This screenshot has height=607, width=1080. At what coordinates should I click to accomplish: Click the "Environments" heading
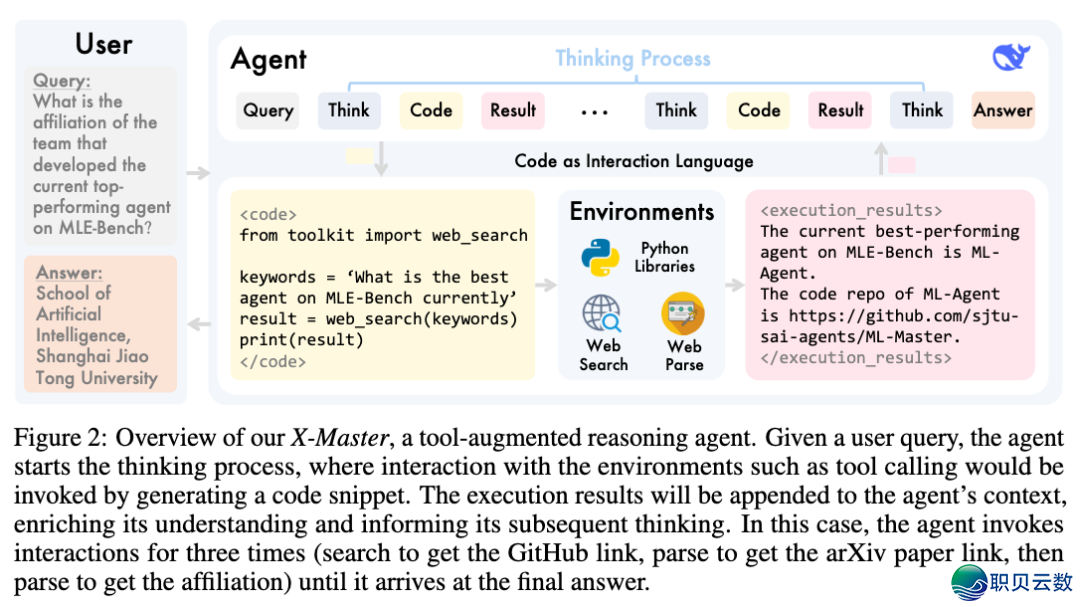pyautogui.click(x=642, y=212)
